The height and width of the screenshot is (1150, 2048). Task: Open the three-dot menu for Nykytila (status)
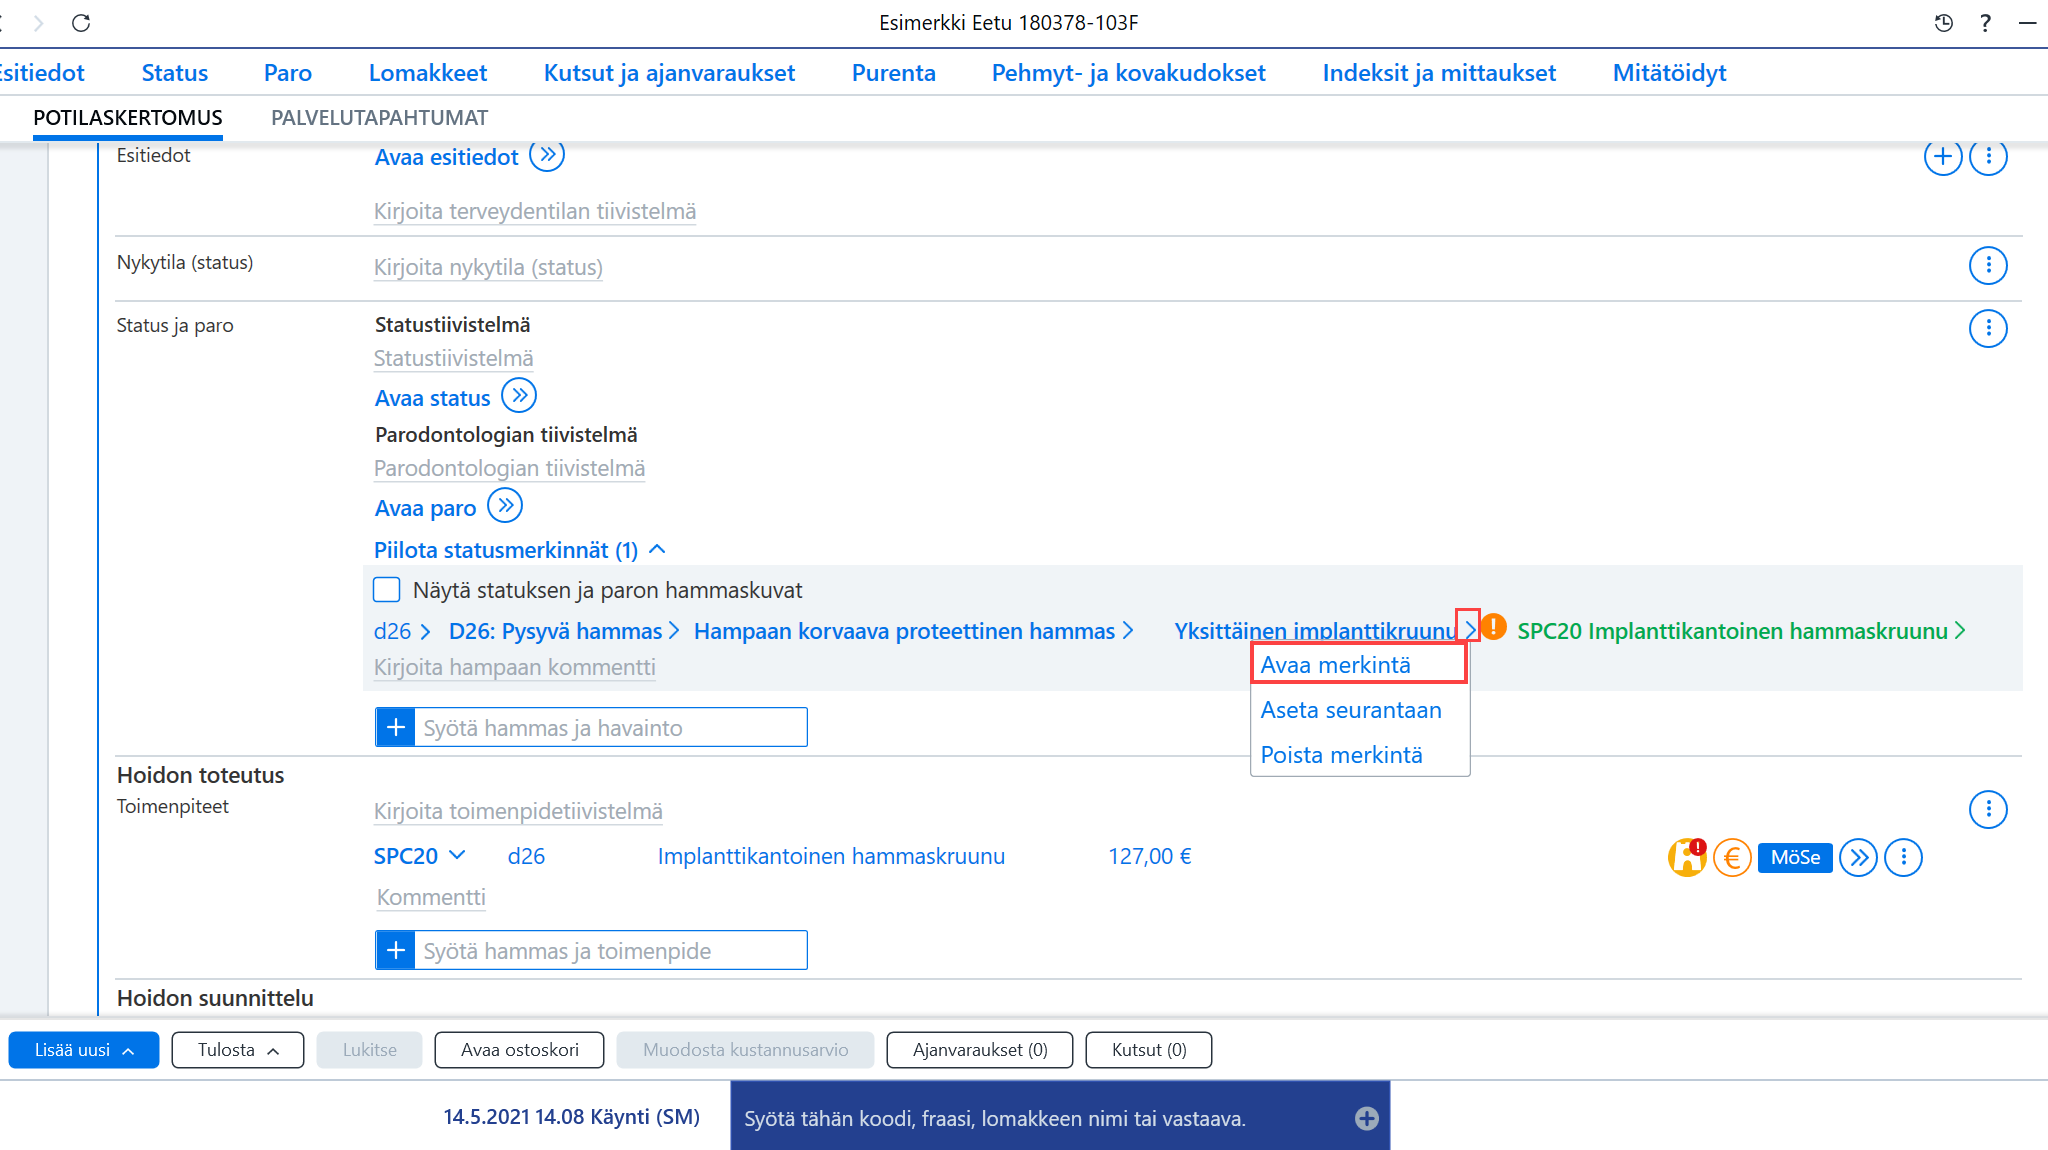pos(1988,265)
